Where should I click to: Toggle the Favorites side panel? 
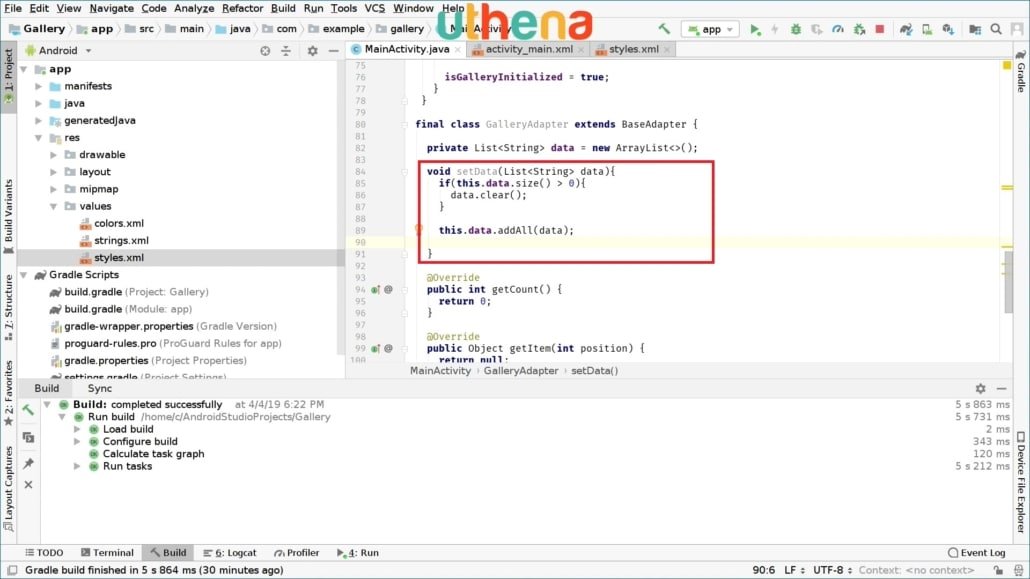9,393
